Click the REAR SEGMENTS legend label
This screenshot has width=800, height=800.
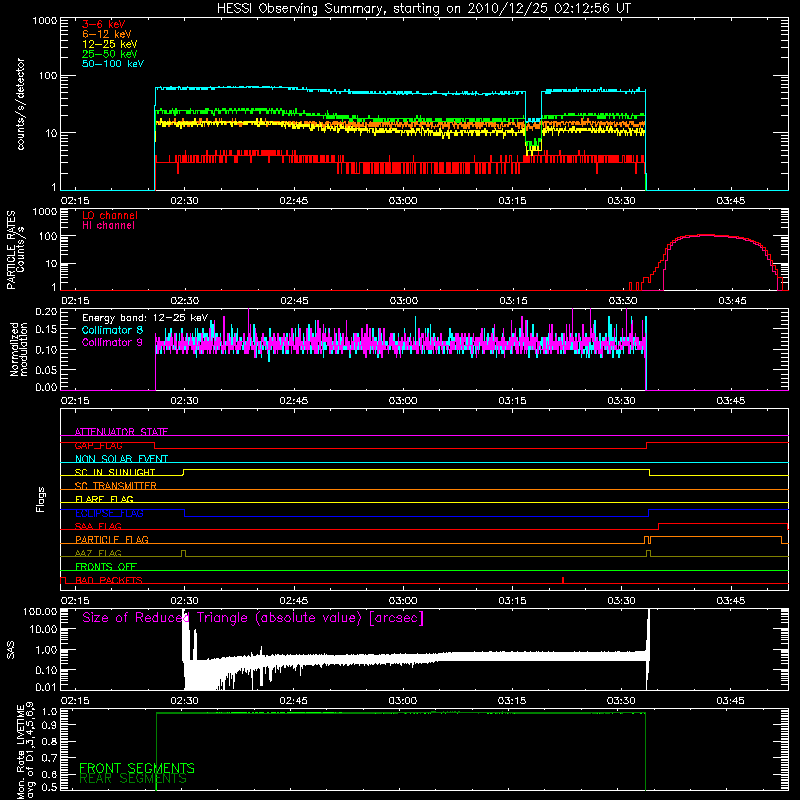[133, 779]
